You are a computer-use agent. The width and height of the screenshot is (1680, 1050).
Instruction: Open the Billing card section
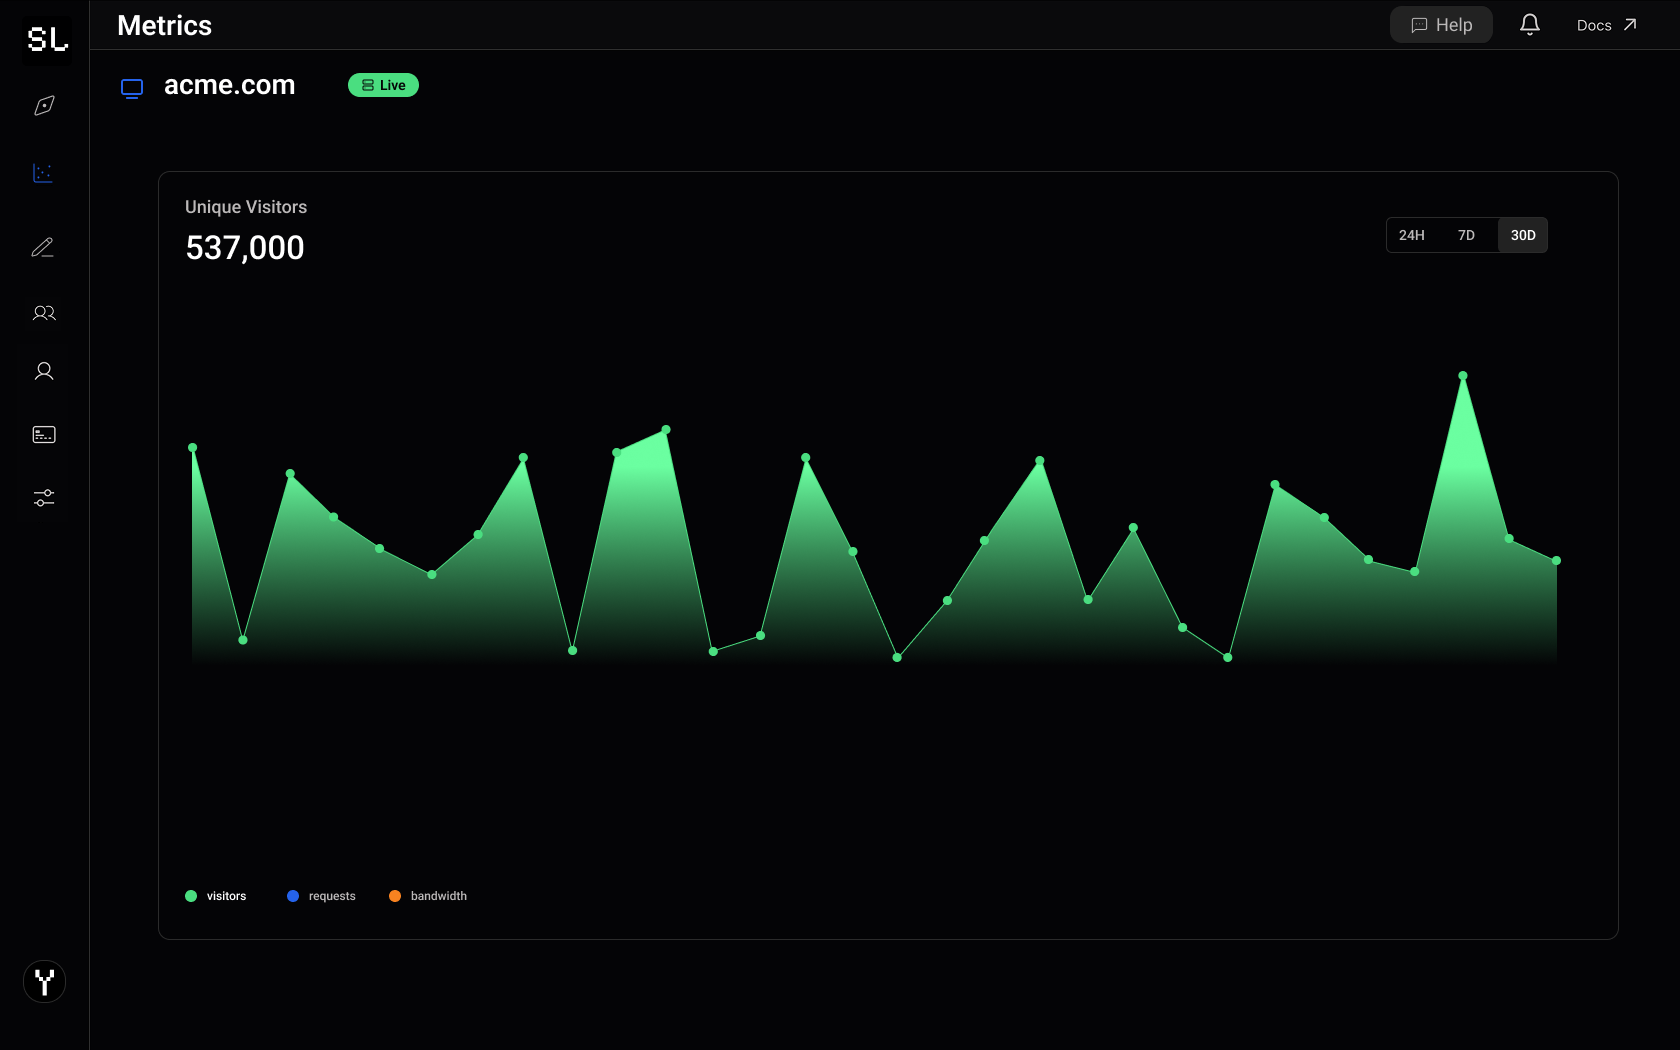click(44, 434)
